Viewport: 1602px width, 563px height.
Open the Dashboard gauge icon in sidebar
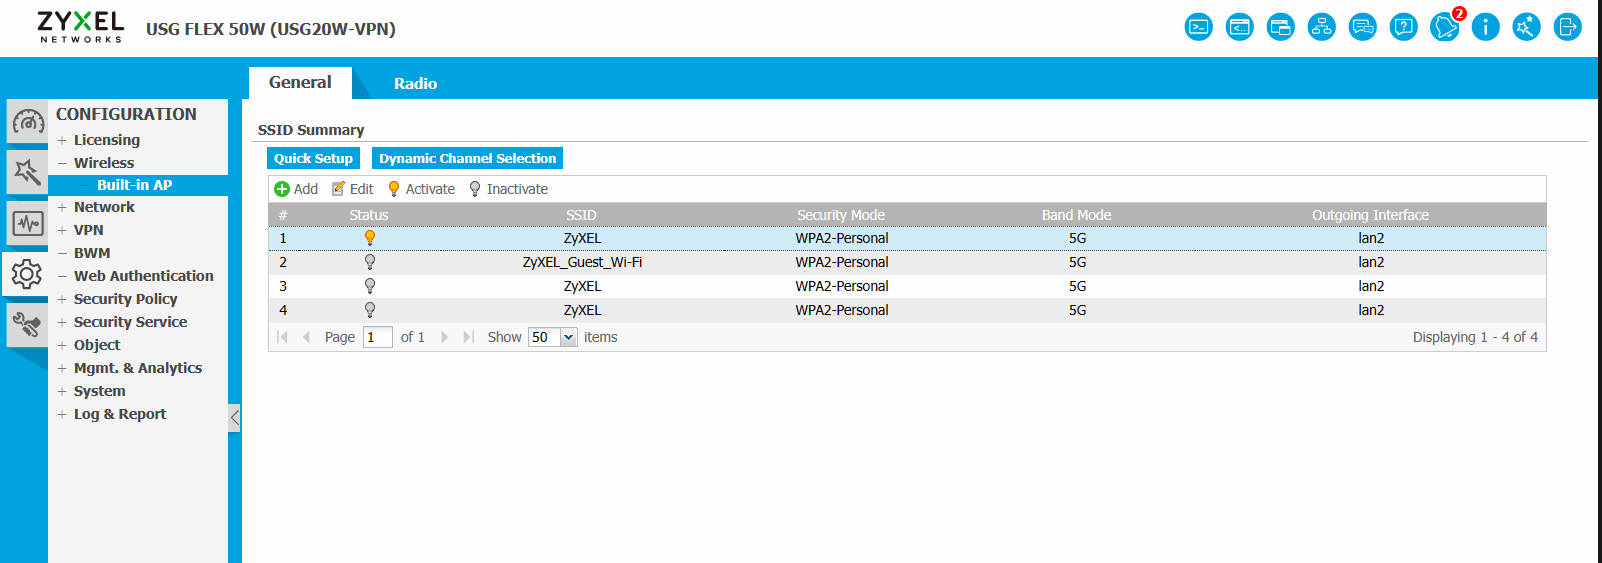pyautogui.click(x=27, y=122)
